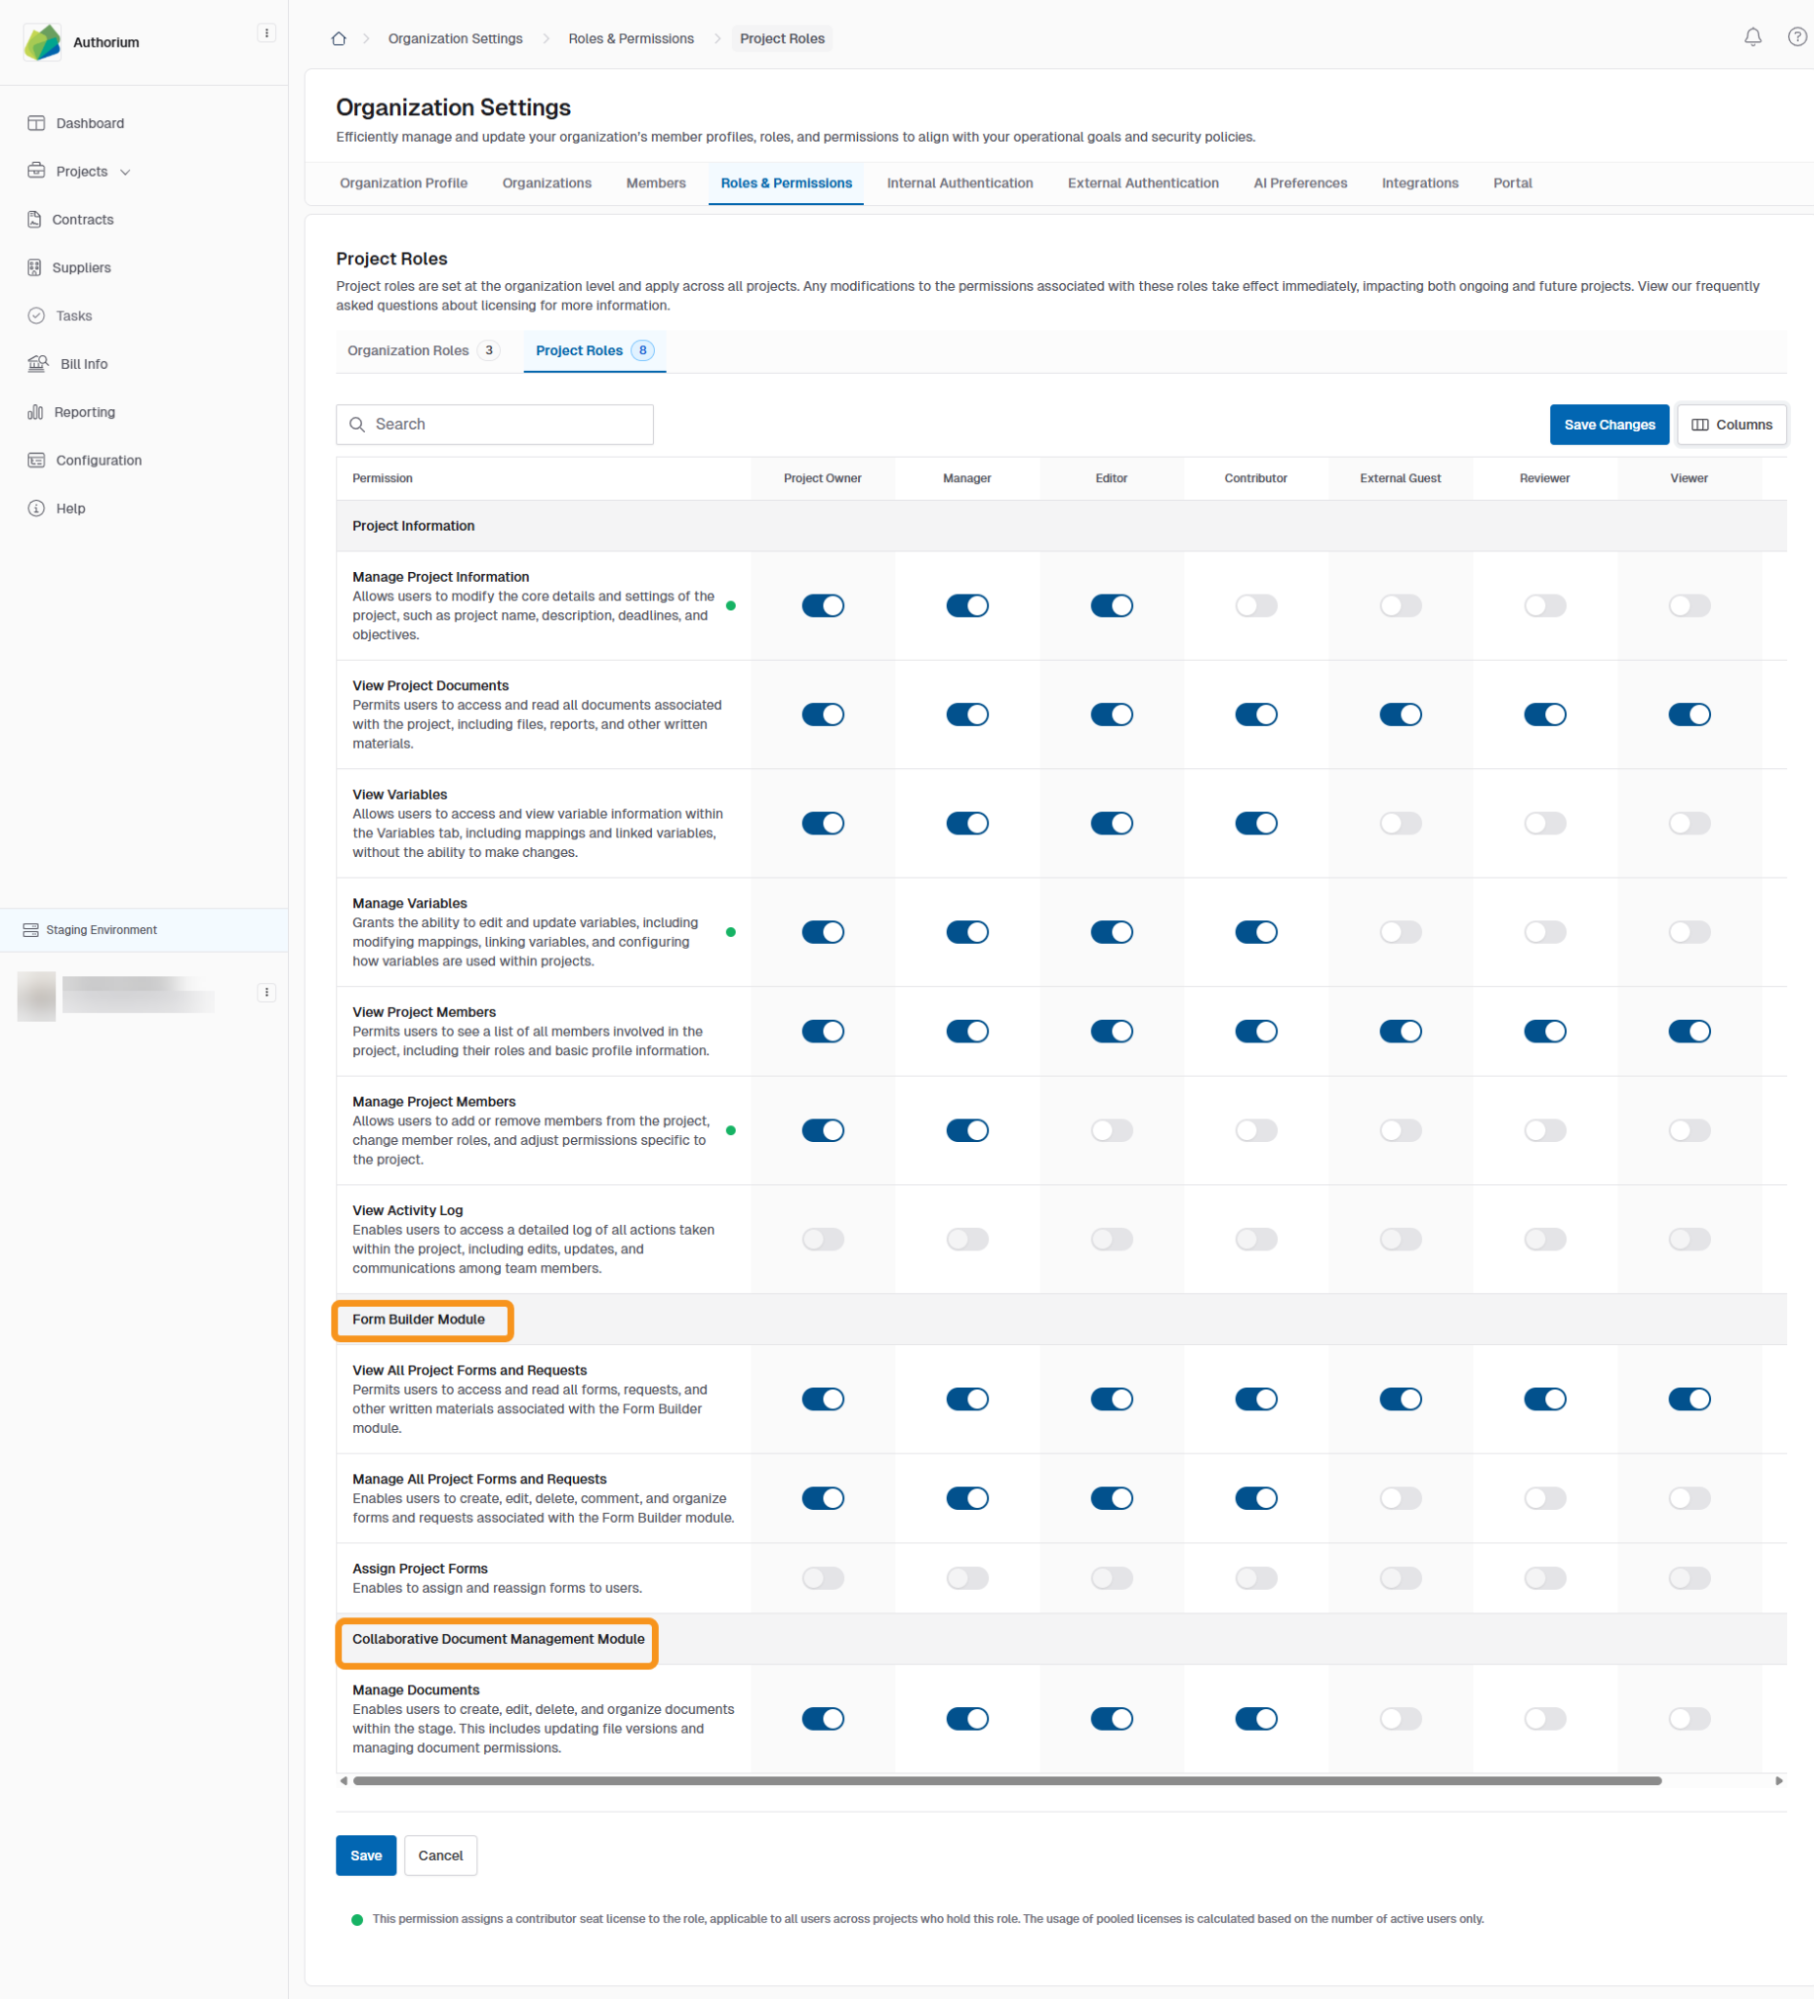Switch to the Members tab
The height and width of the screenshot is (1999, 1814).
655,183
